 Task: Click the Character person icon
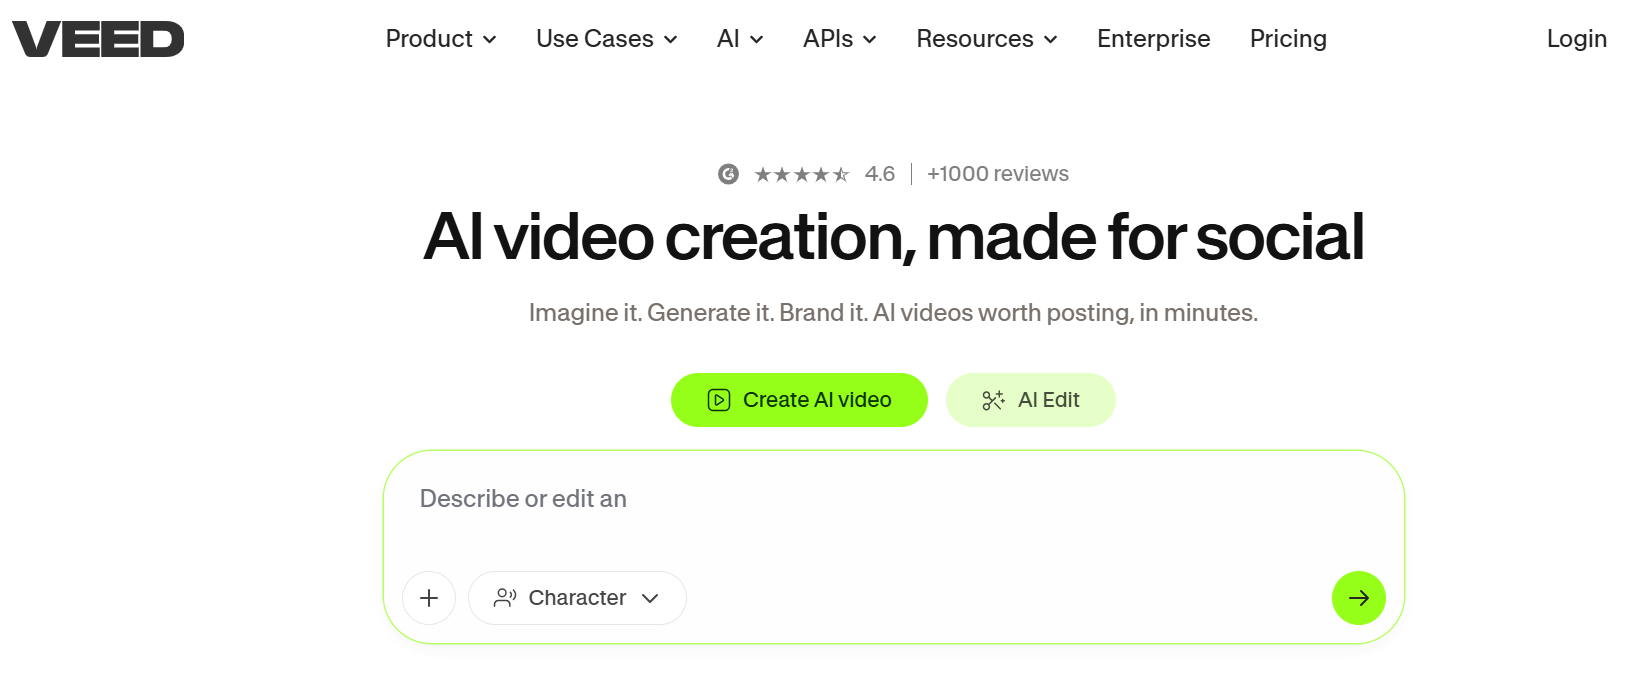click(x=505, y=598)
